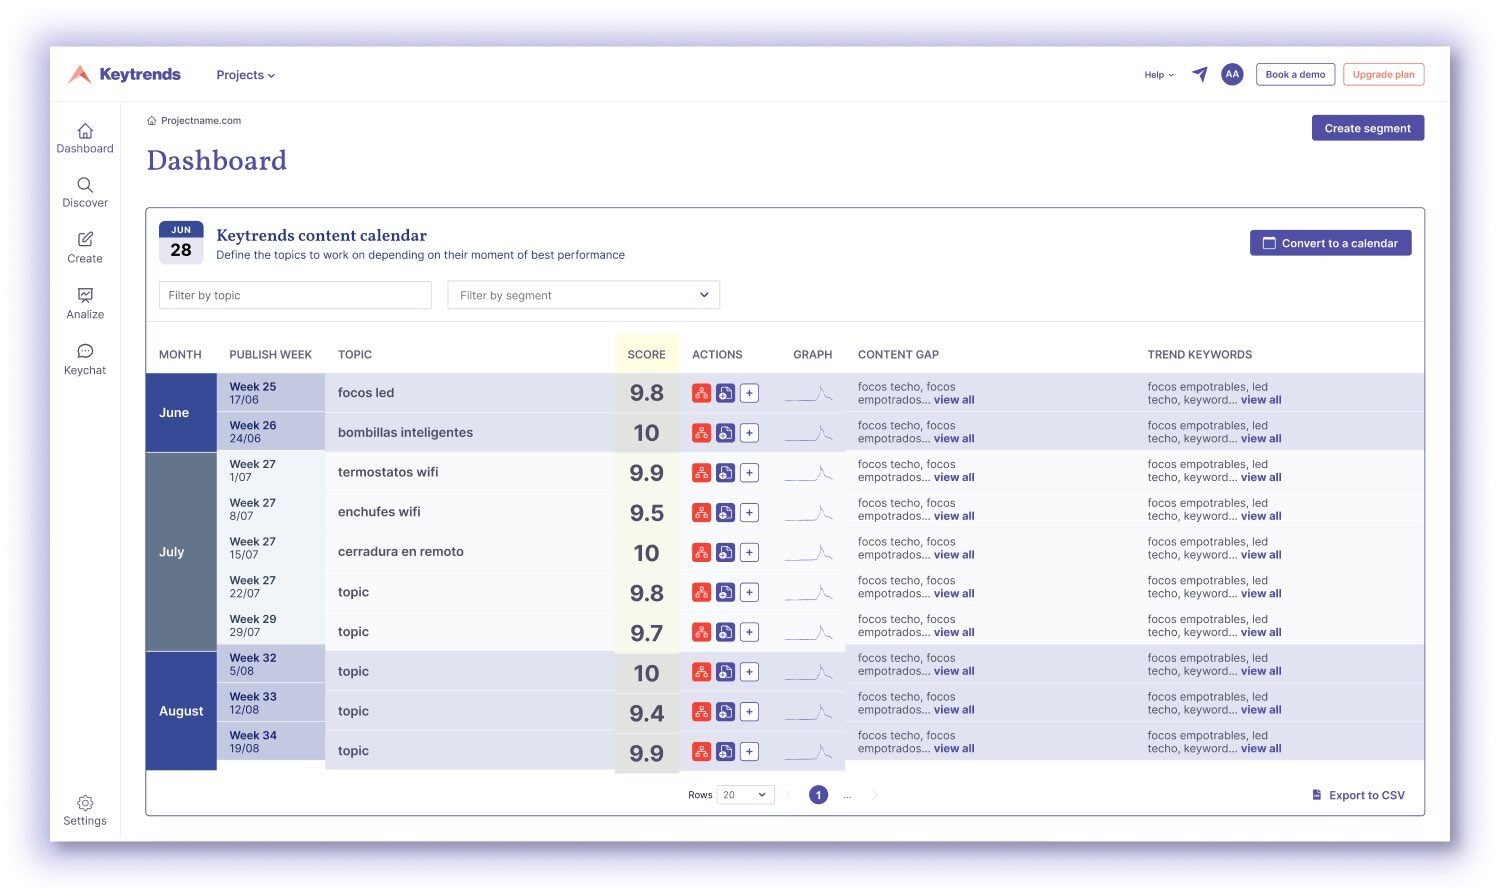Click blue document action icon for focos led
The height and width of the screenshot is (896, 1500).
pyautogui.click(x=725, y=393)
